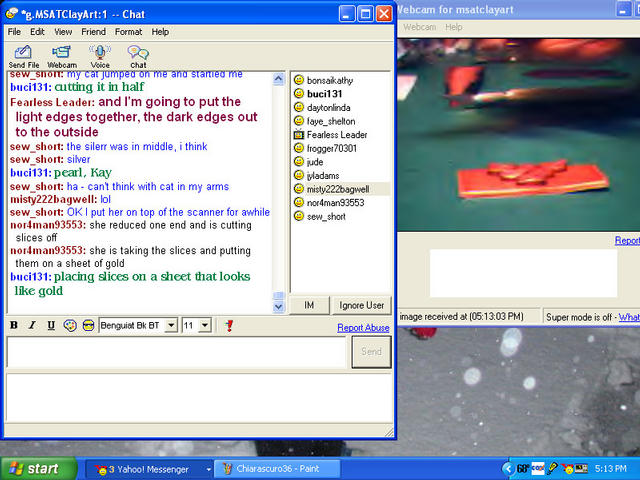Click the Cox tray icon
Screen dimensions: 640x480
click(x=538, y=468)
